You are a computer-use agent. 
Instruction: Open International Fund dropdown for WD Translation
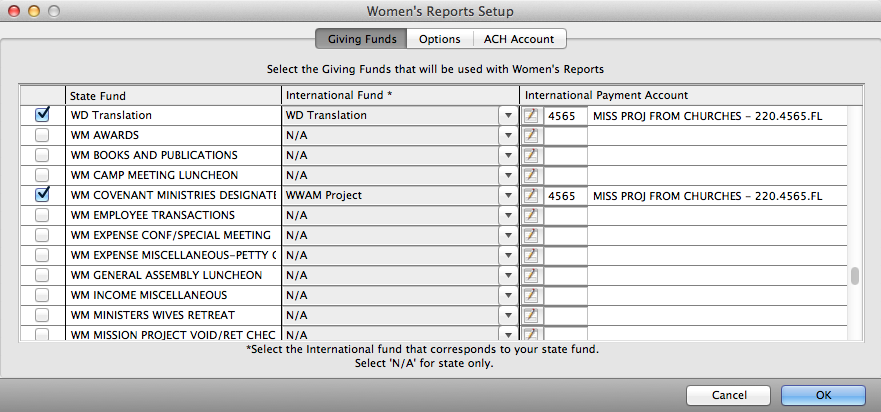click(x=507, y=116)
